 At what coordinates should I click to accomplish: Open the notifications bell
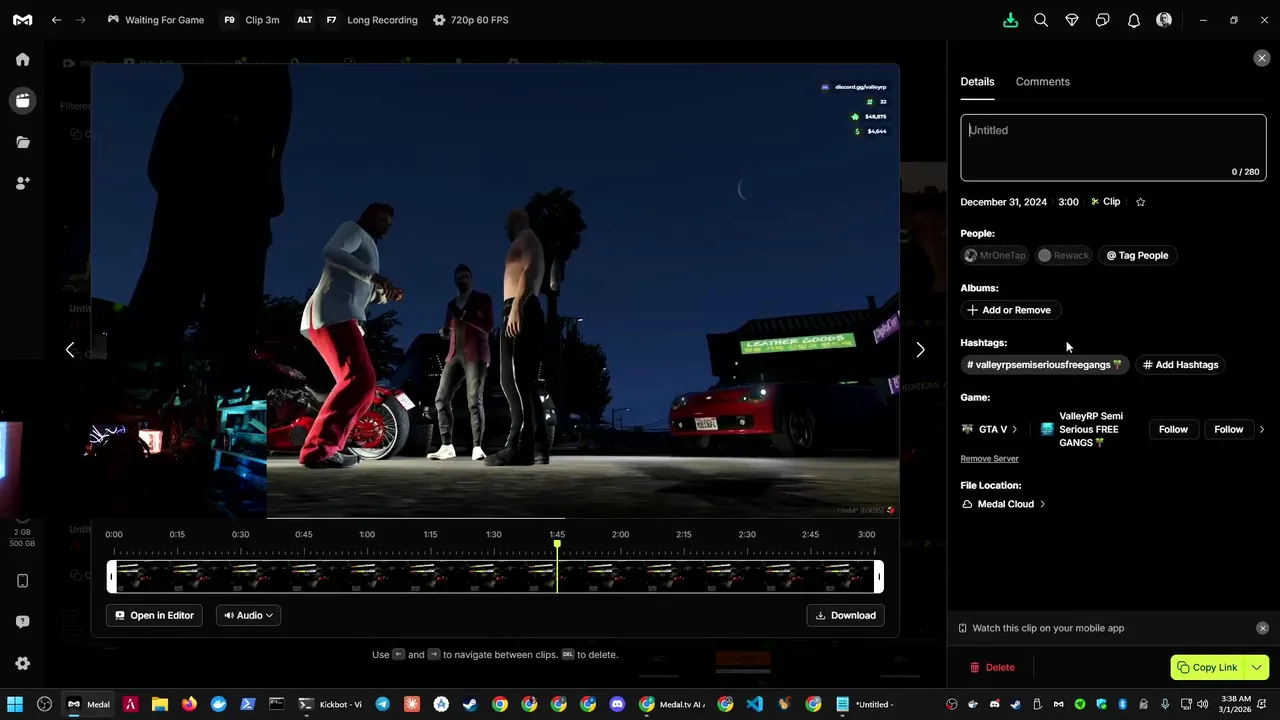[x=1133, y=20]
